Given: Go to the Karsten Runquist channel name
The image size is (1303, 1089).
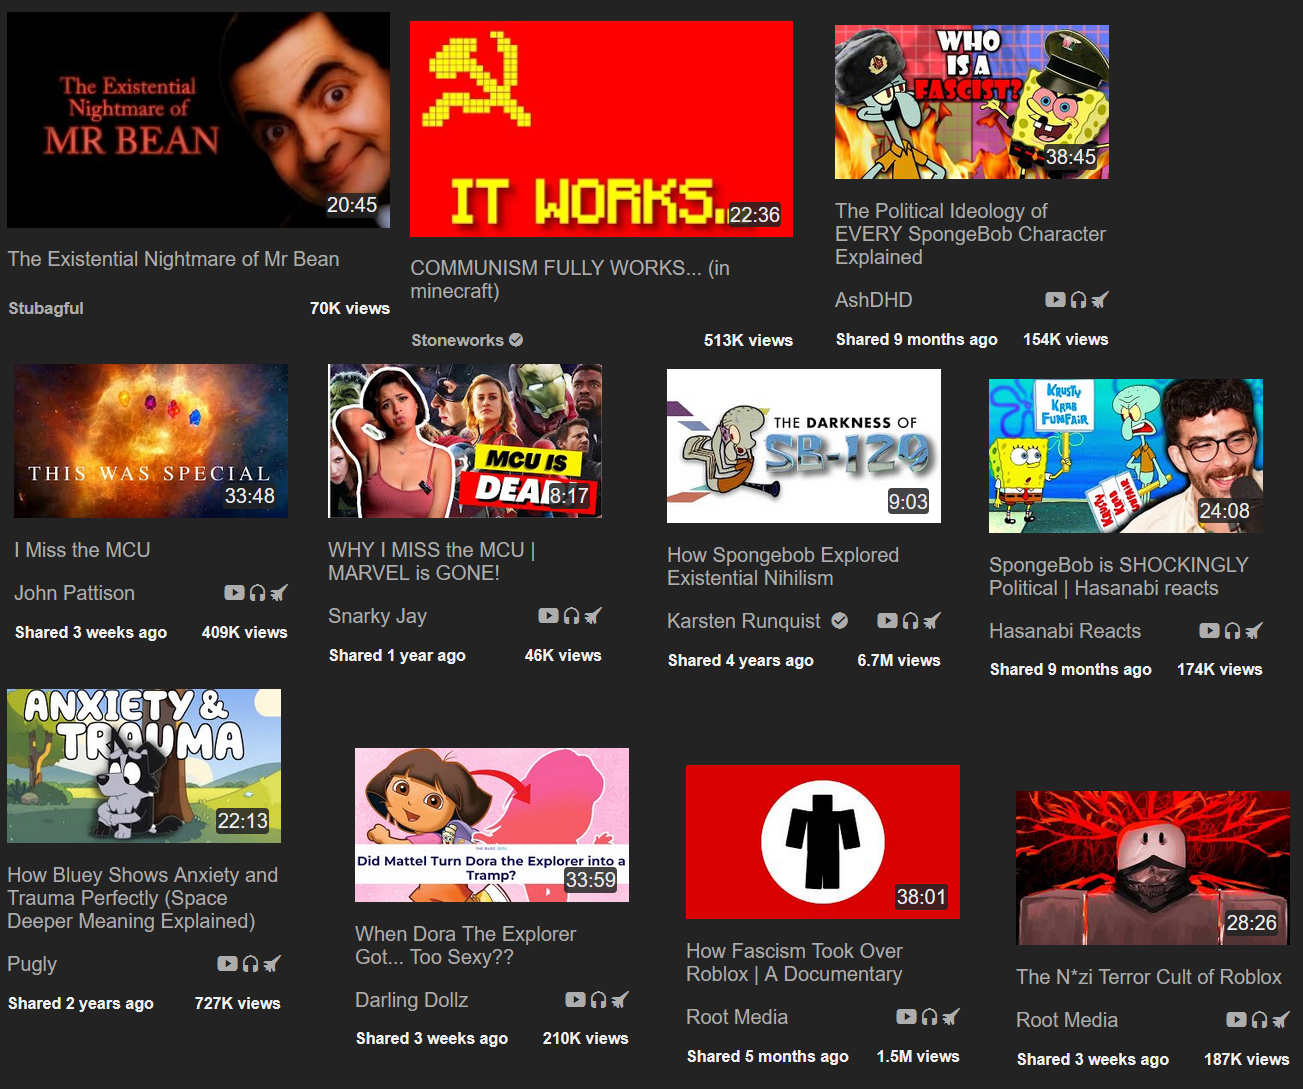Looking at the screenshot, I should click(744, 621).
